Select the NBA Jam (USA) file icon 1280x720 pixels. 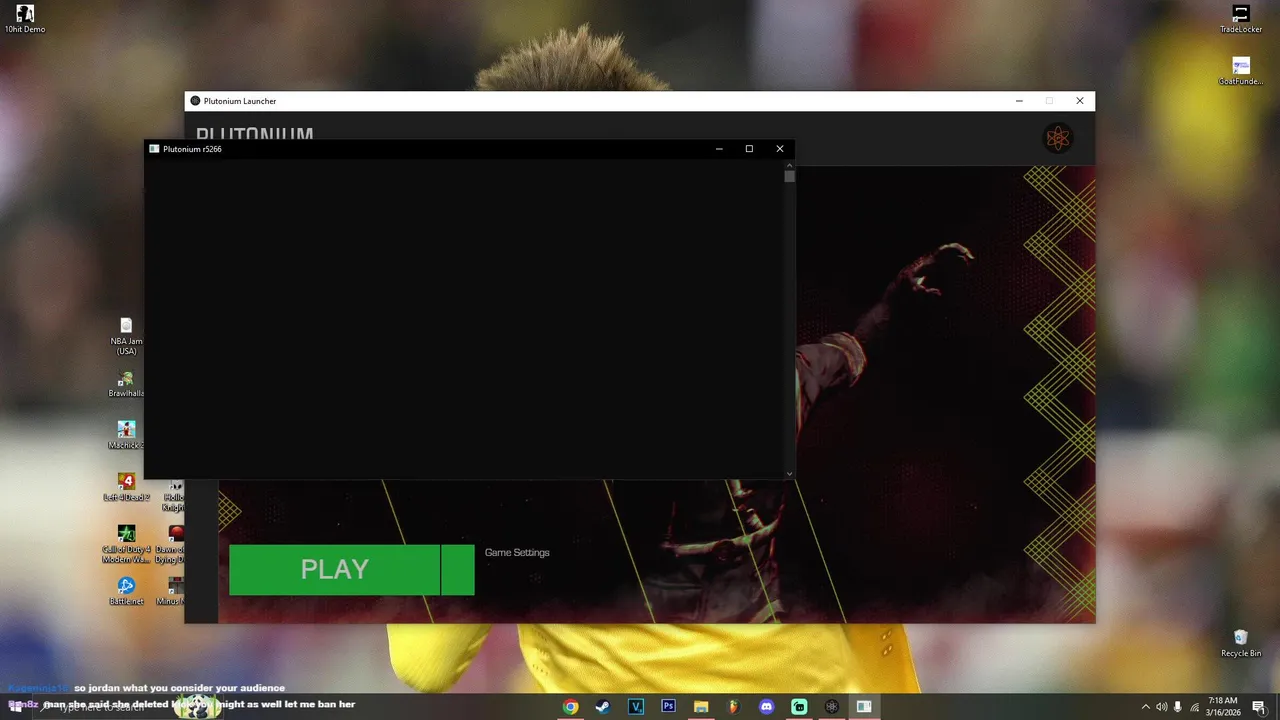pyautogui.click(x=126, y=336)
